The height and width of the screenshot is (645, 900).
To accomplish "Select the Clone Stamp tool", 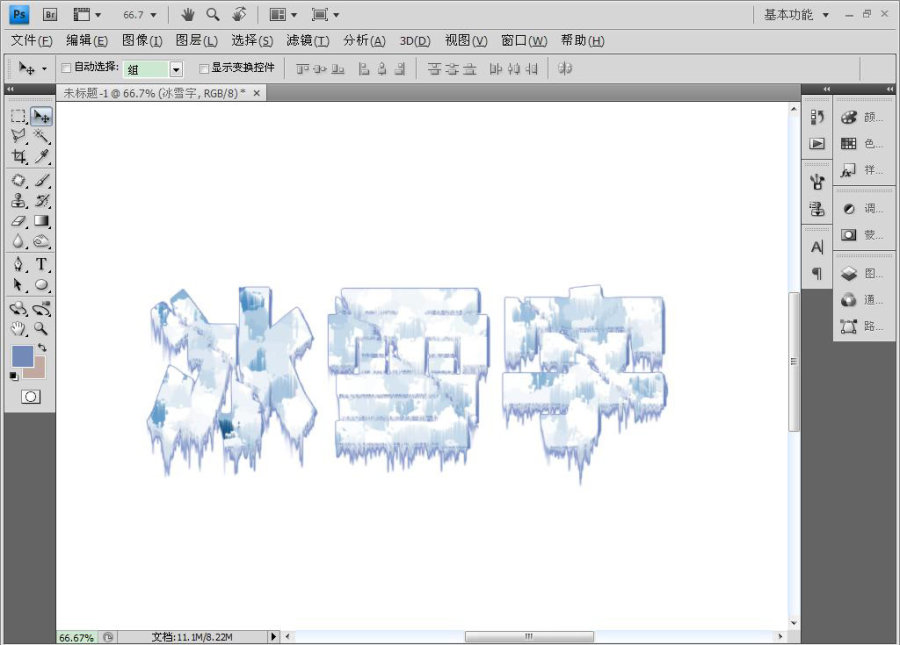I will [x=18, y=200].
